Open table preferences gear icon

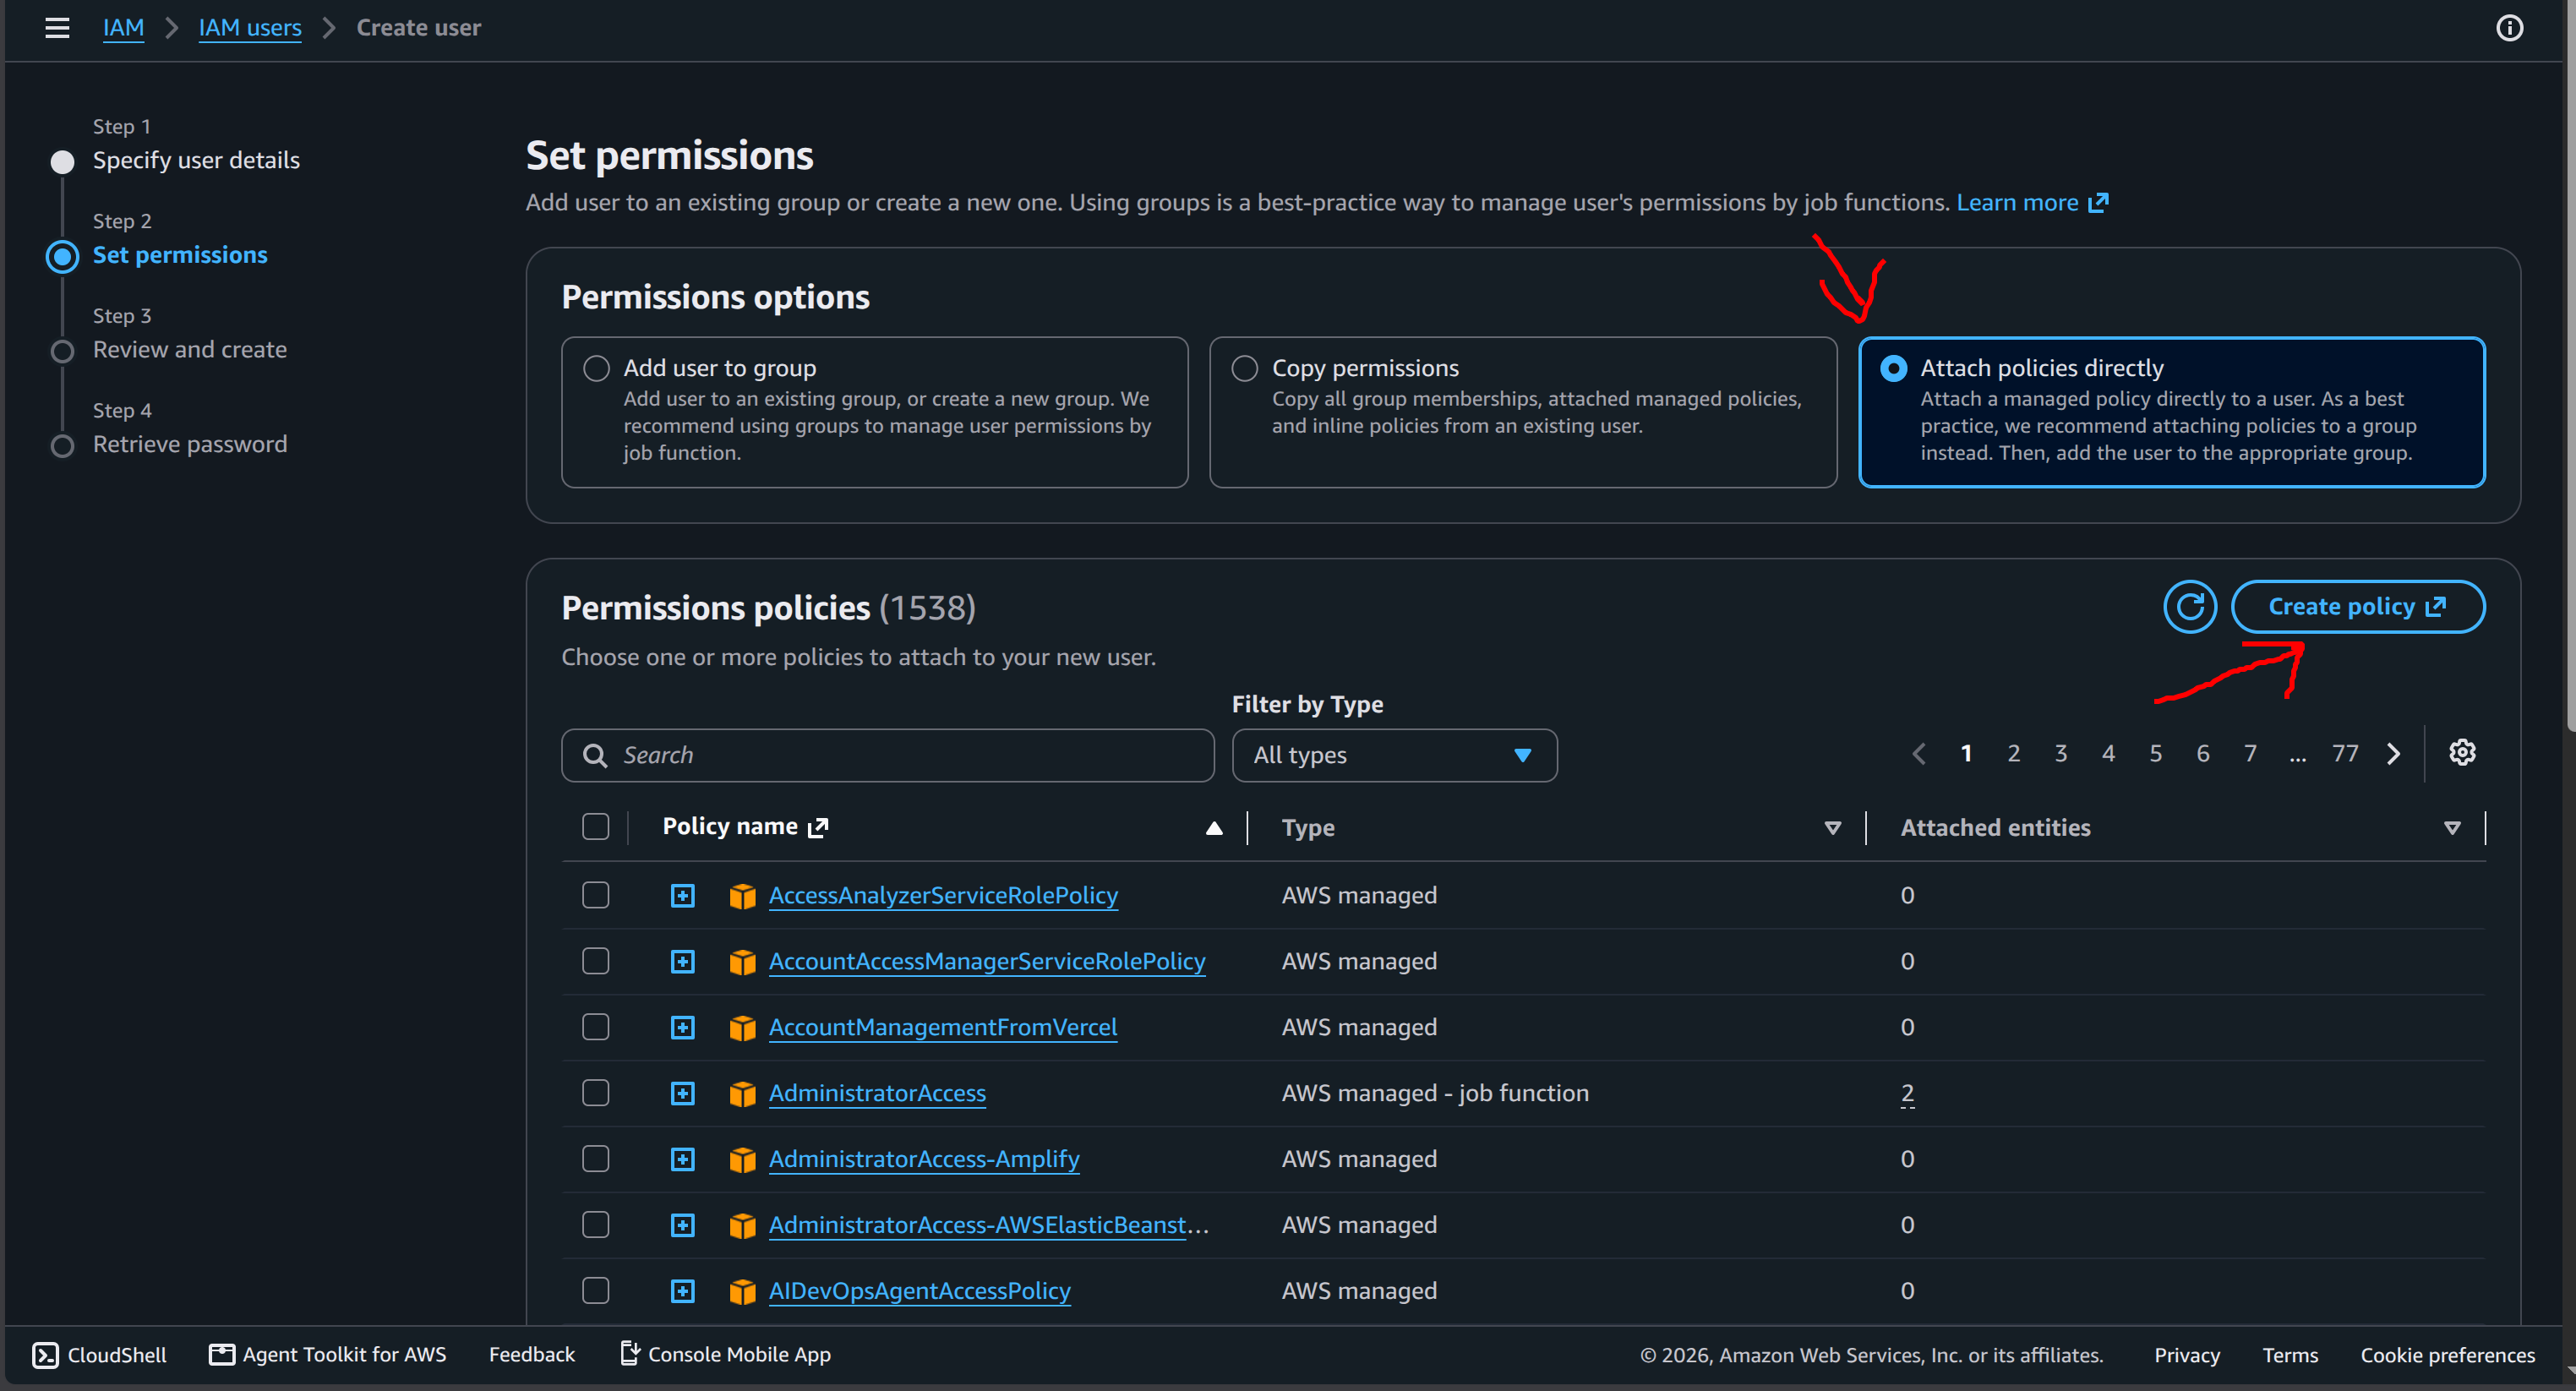point(2462,753)
